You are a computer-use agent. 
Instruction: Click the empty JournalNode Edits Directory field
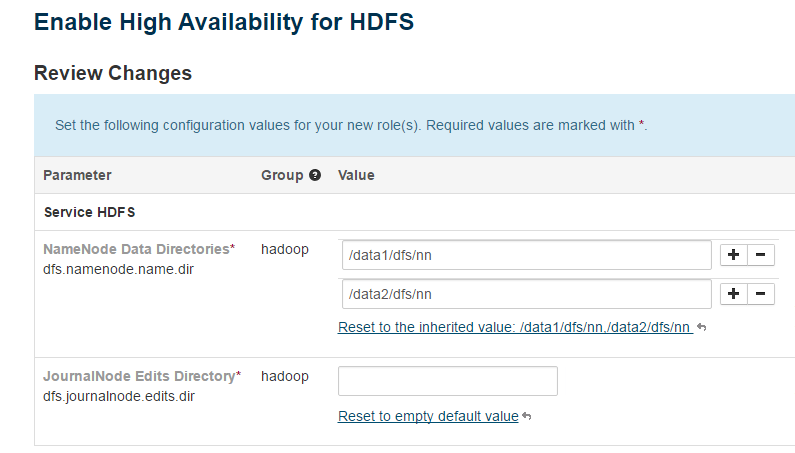(448, 381)
